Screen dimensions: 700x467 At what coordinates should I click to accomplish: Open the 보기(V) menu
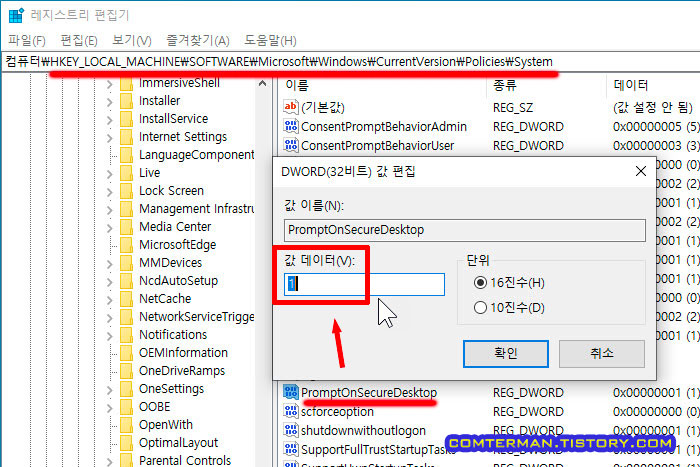(132, 41)
